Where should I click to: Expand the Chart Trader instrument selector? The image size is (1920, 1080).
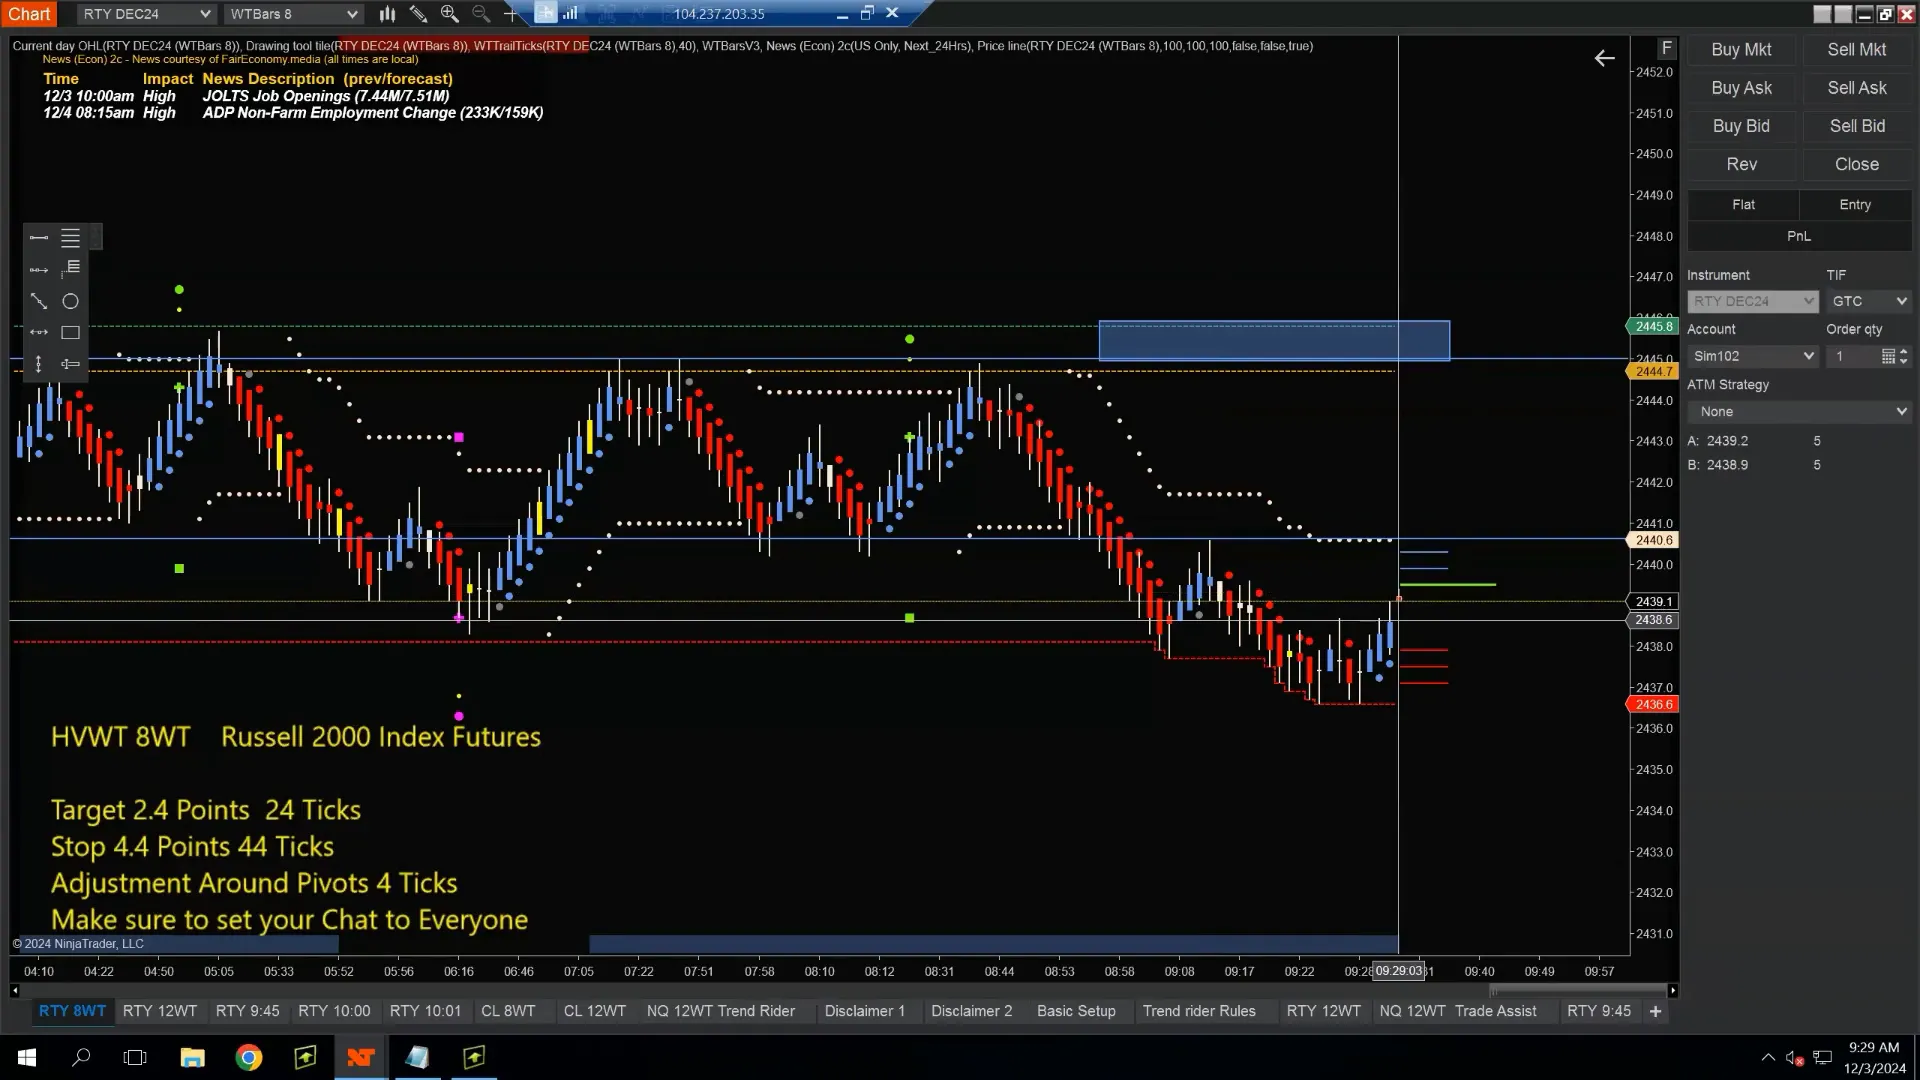(1752, 301)
